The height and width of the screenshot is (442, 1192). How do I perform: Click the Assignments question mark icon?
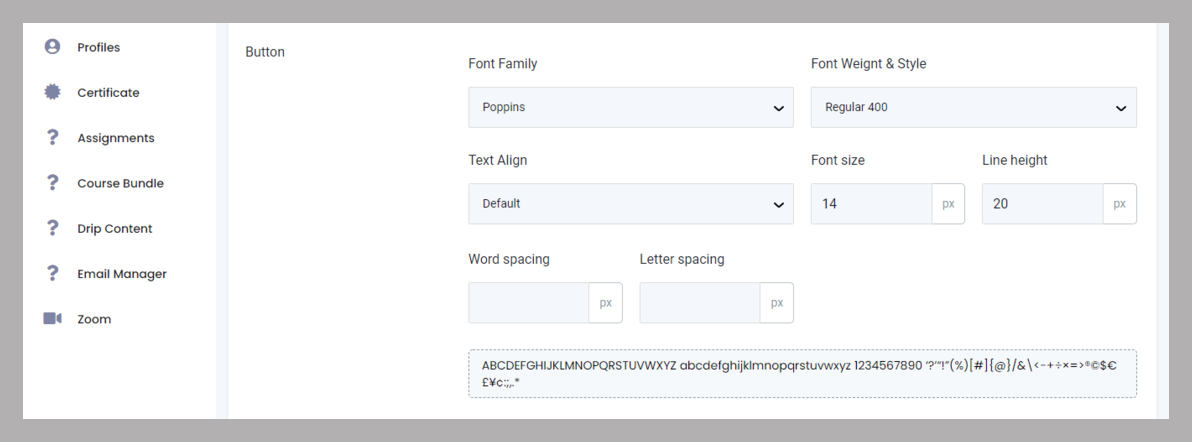[x=53, y=138]
